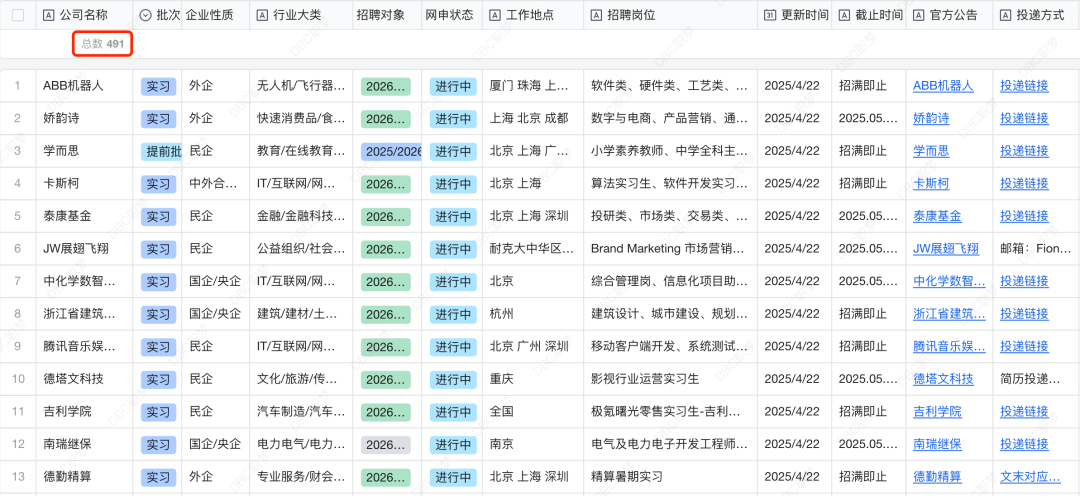Open the 浙江省建筑 official announcement link
This screenshot has width=1080, height=496.
tap(949, 314)
